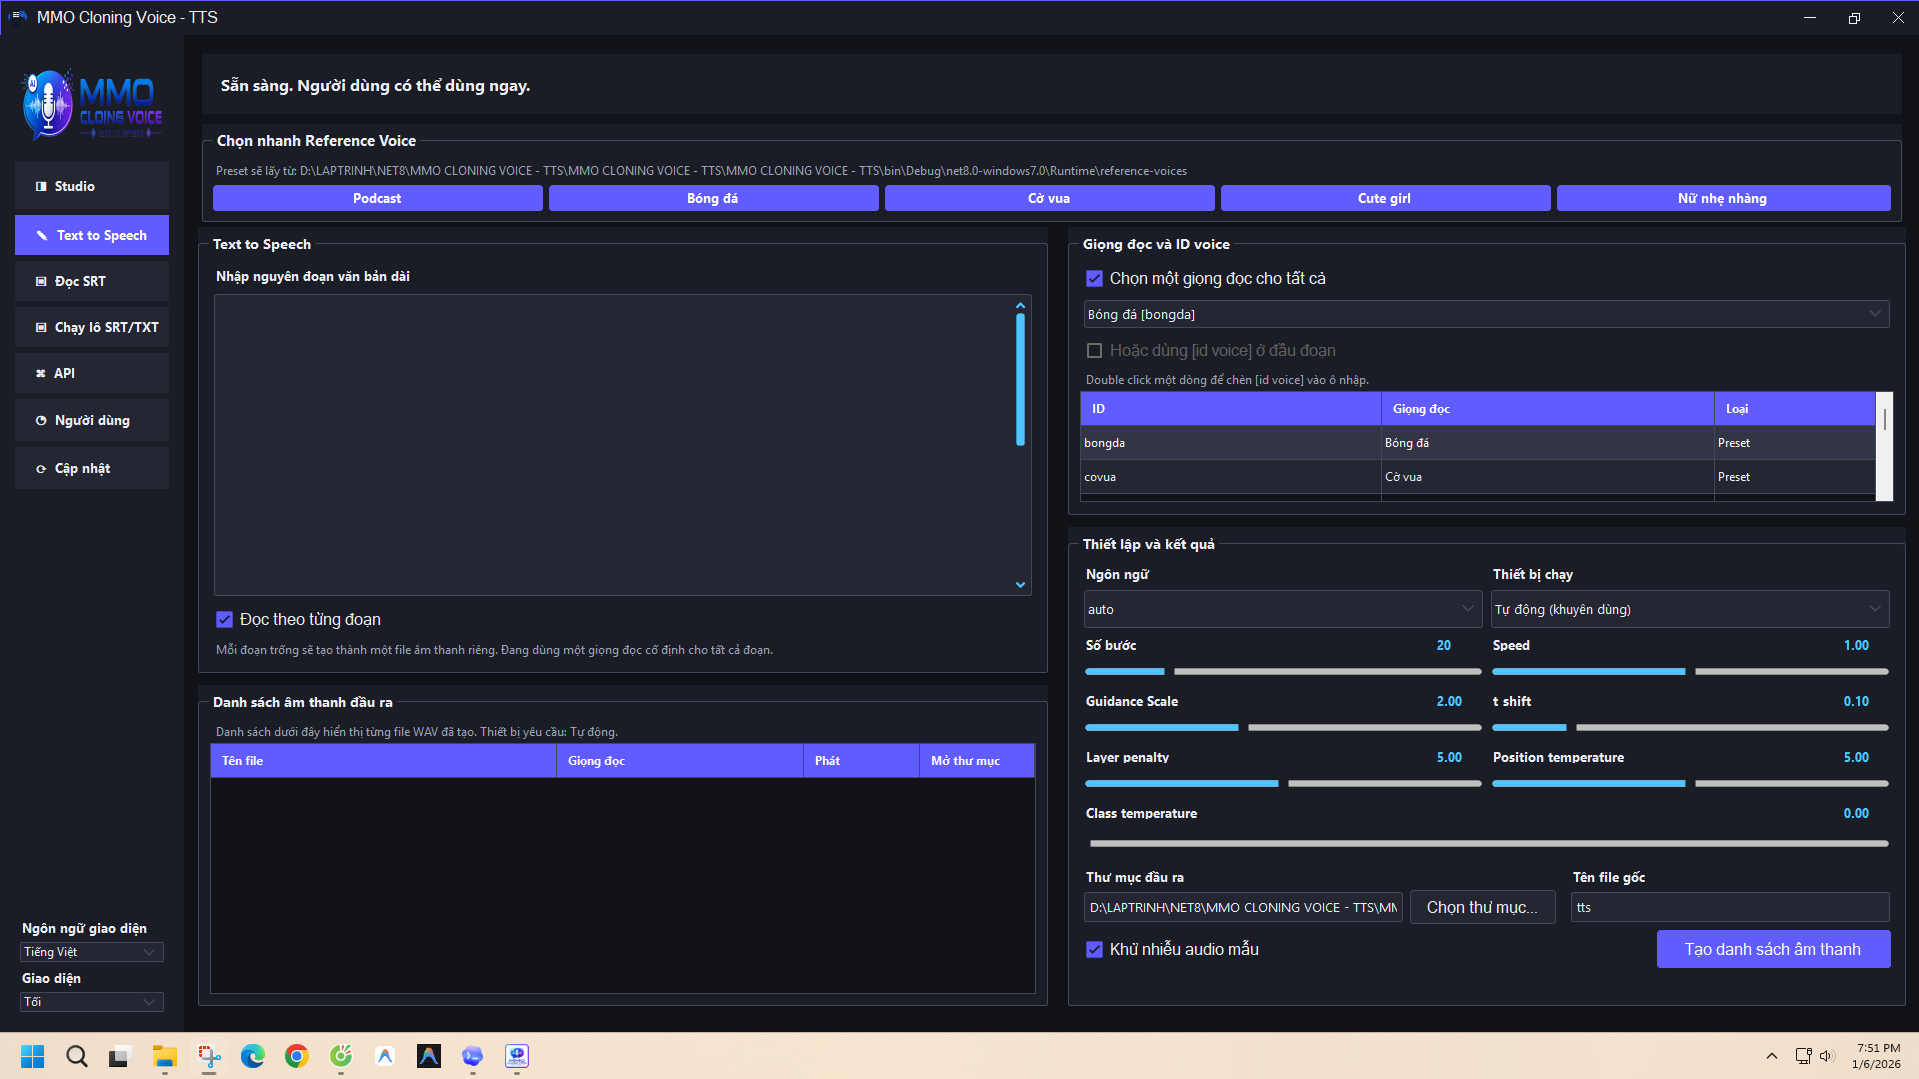Image resolution: width=1919 pixels, height=1079 pixels.
Task: Click the Tên file gốc field
Action: click(x=1730, y=908)
